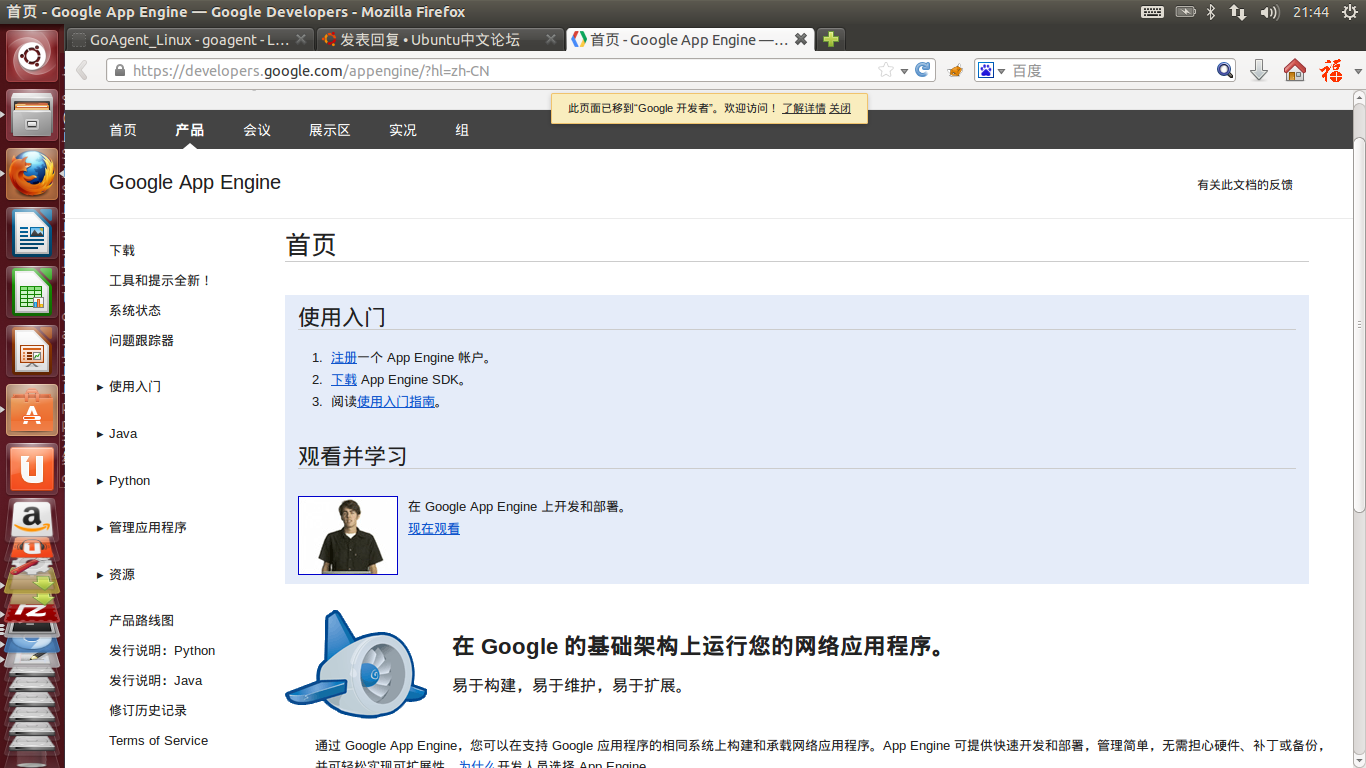Open Ubuntu Software Center from the dock

33,411
